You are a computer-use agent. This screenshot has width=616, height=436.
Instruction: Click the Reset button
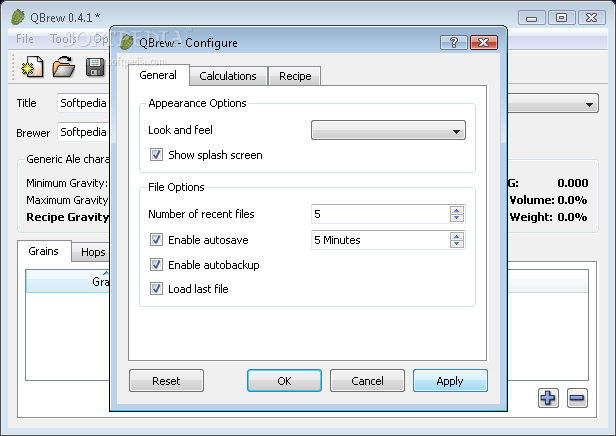166,381
